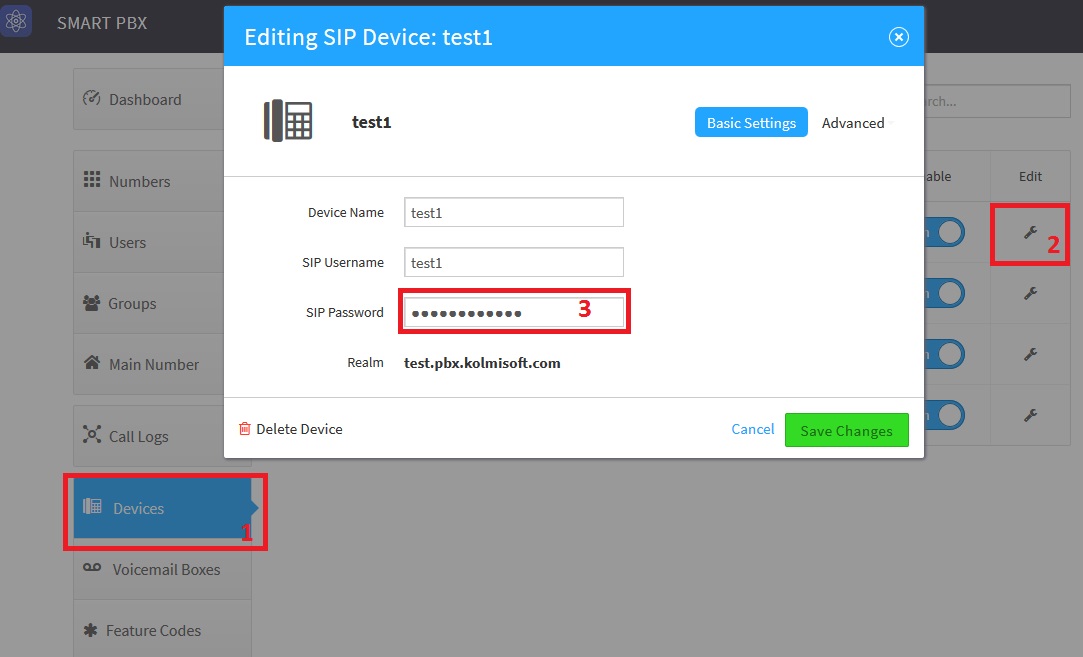1083x657 pixels.
Task: Click the Cancel link
Action: click(752, 429)
